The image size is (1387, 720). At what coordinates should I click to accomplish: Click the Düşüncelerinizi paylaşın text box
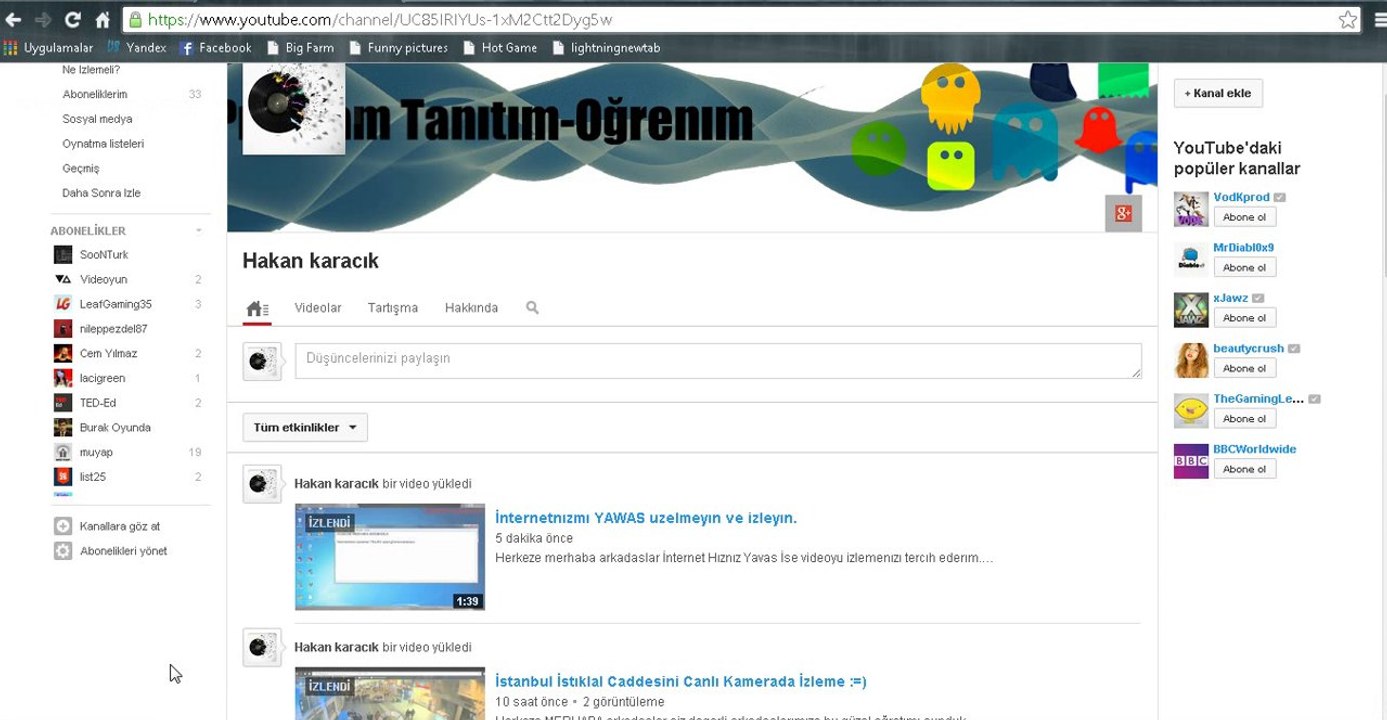(x=718, y=361)
